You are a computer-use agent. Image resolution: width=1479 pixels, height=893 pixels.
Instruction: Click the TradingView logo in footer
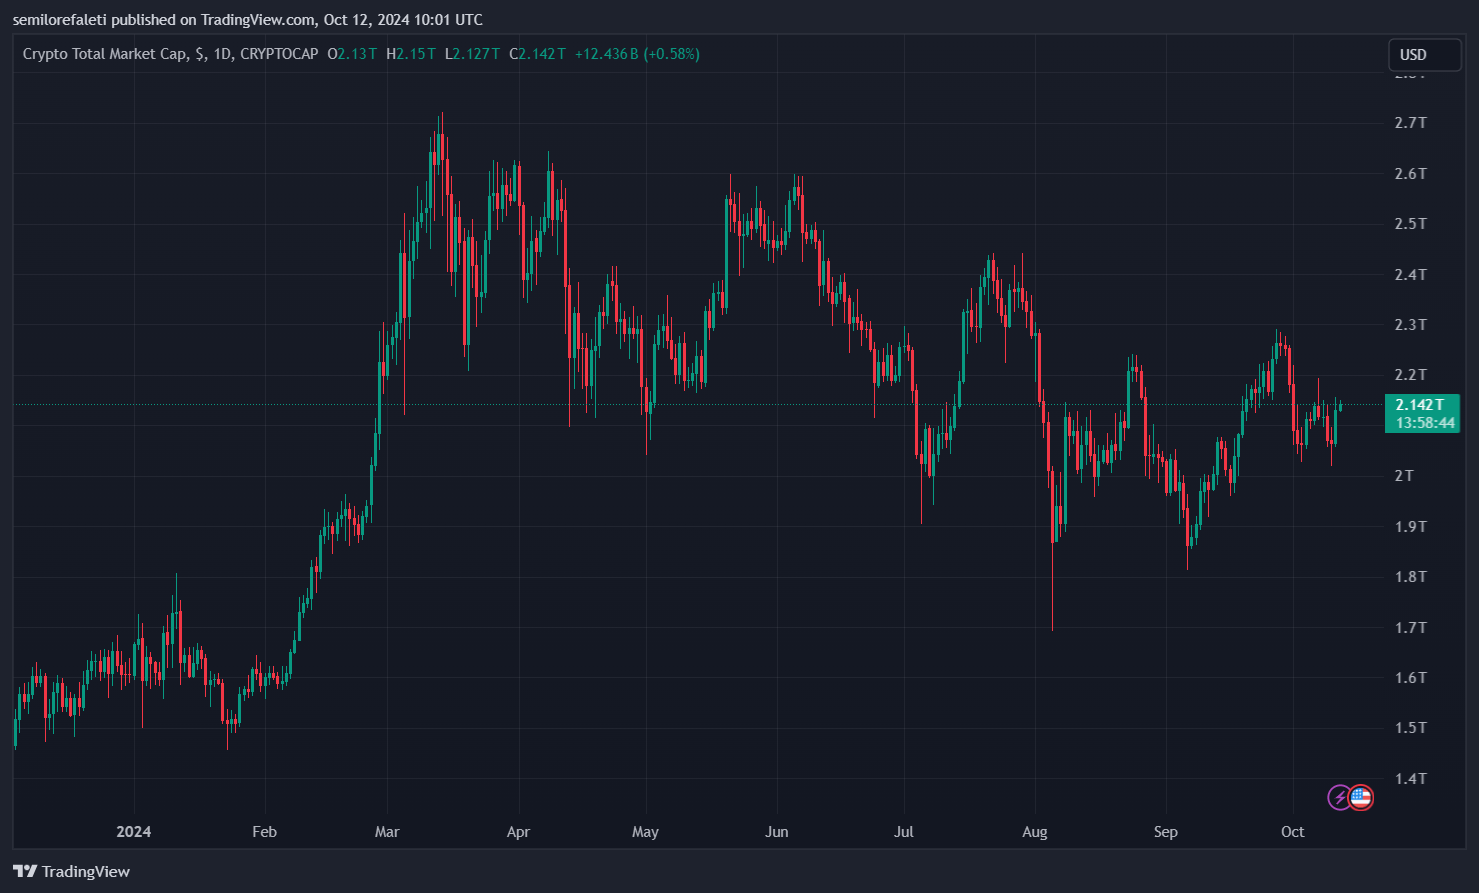click(72, 871)
